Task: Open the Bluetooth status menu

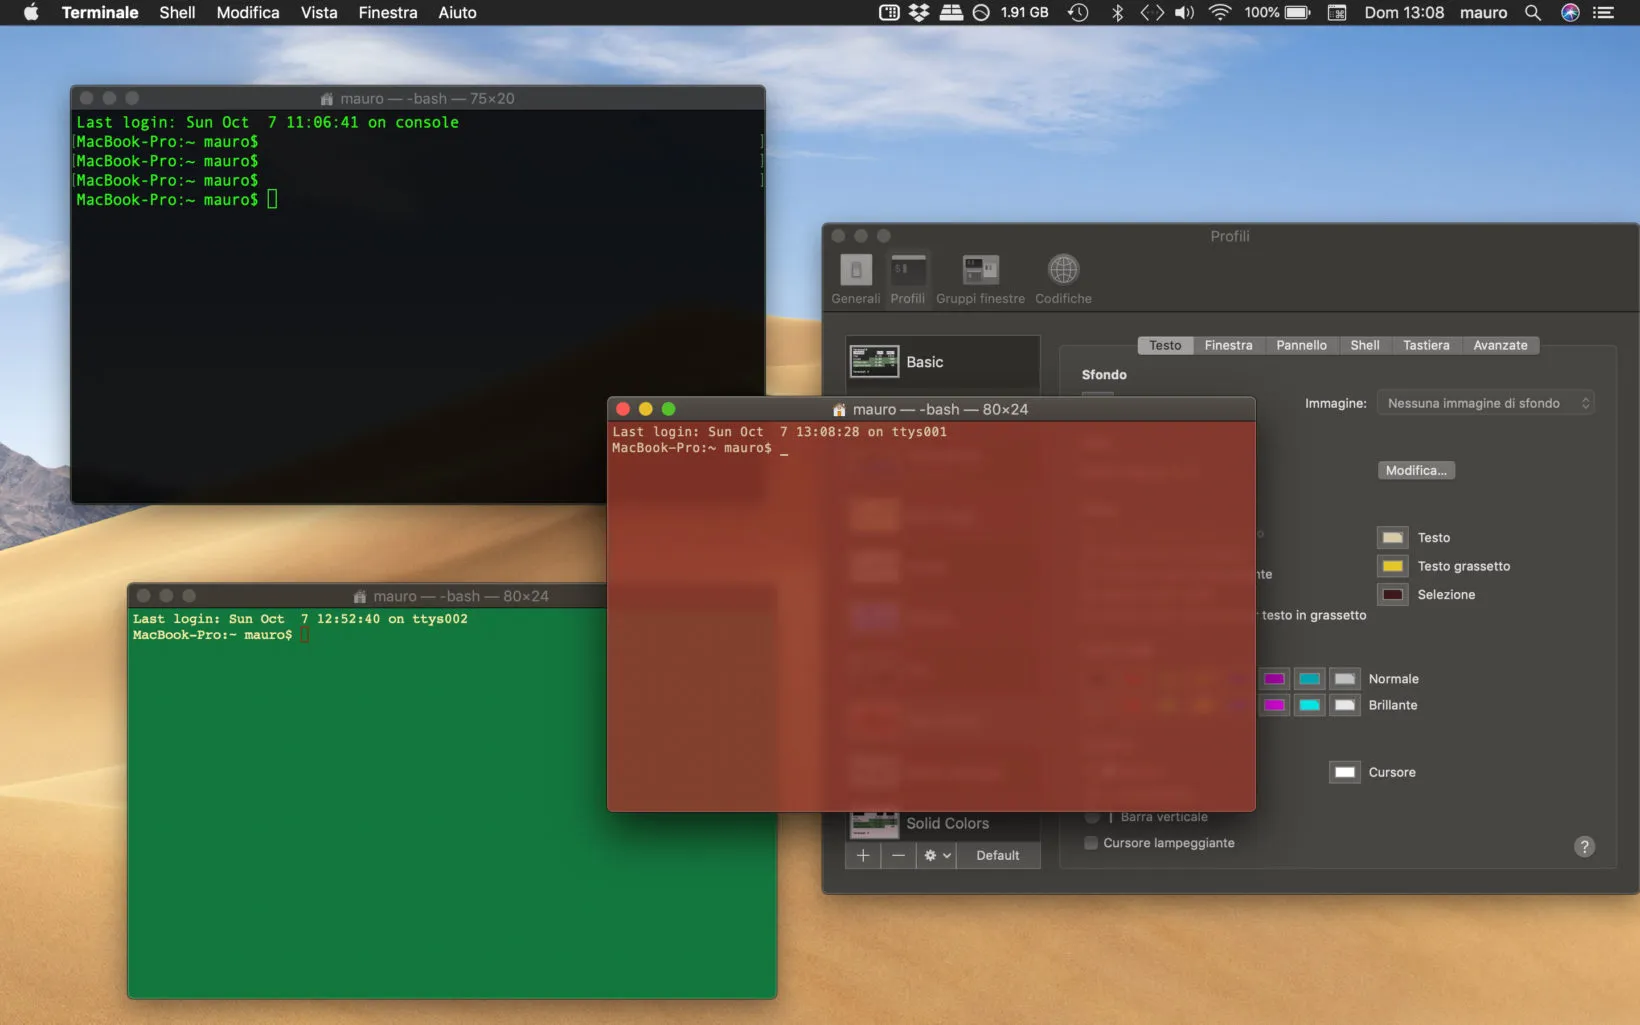Action: click(1118, 12)
